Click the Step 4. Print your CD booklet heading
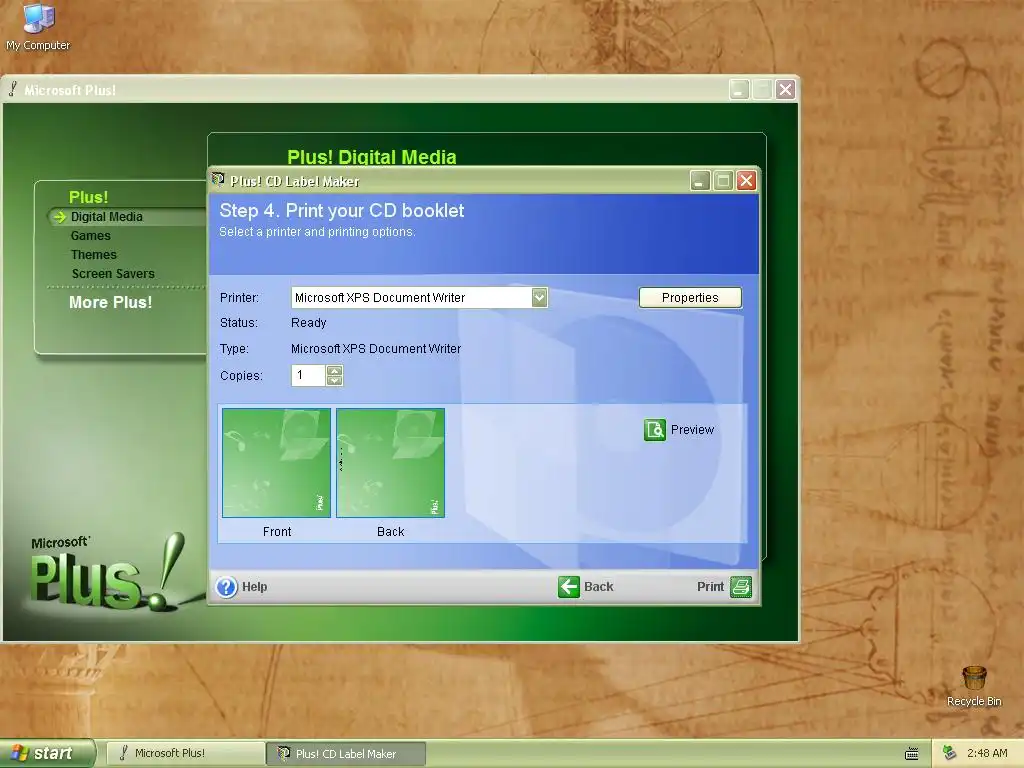 (342, 210)
